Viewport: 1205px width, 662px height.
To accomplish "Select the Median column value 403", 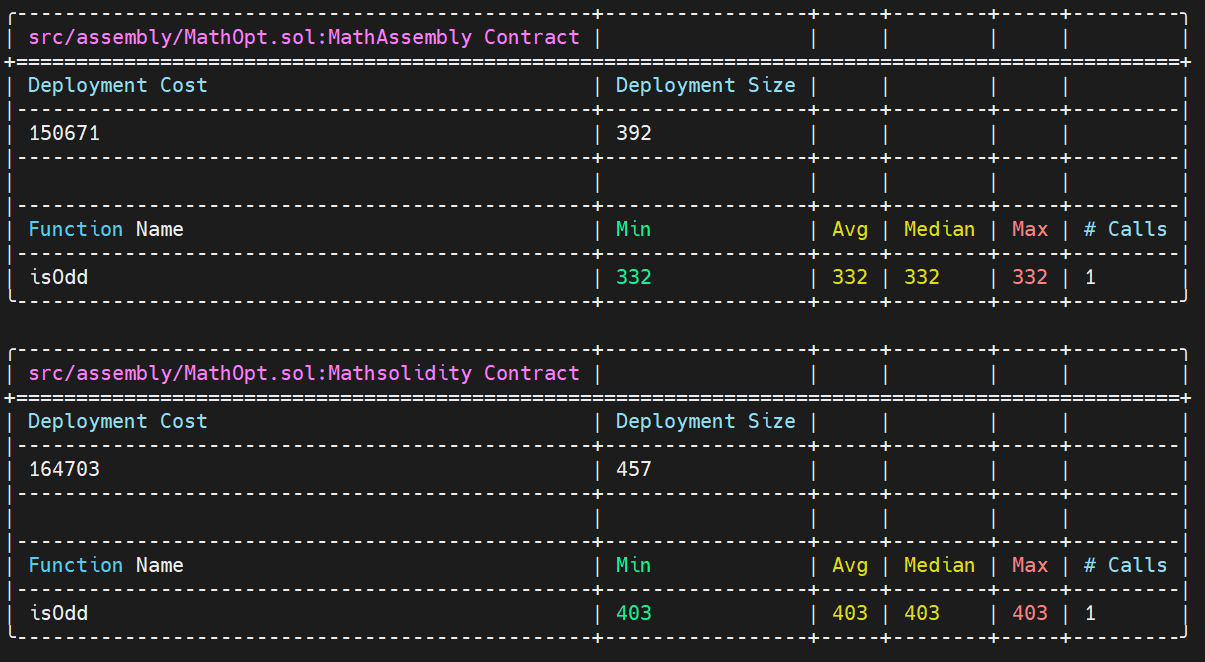I will coord(922,613).
